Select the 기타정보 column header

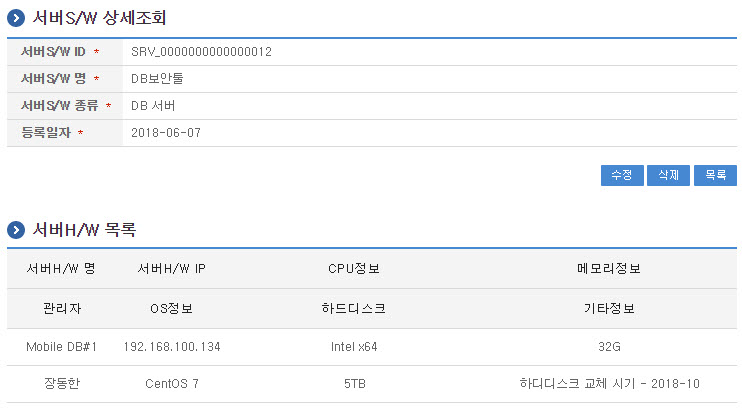pyautogui.click(x=609, y=308)
